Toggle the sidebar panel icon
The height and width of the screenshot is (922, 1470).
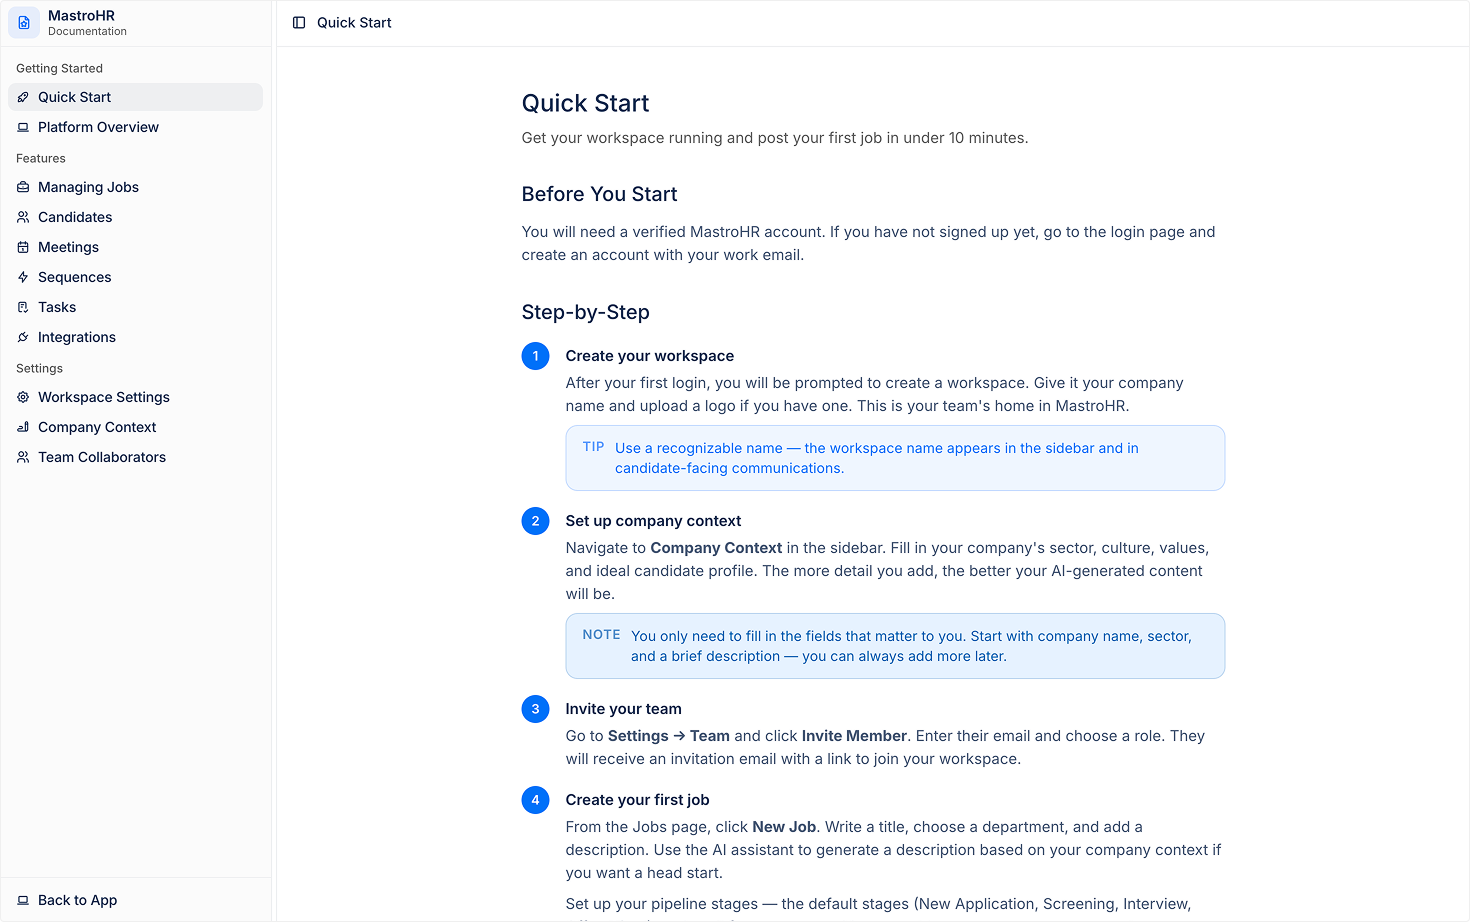tap(299, 23)
